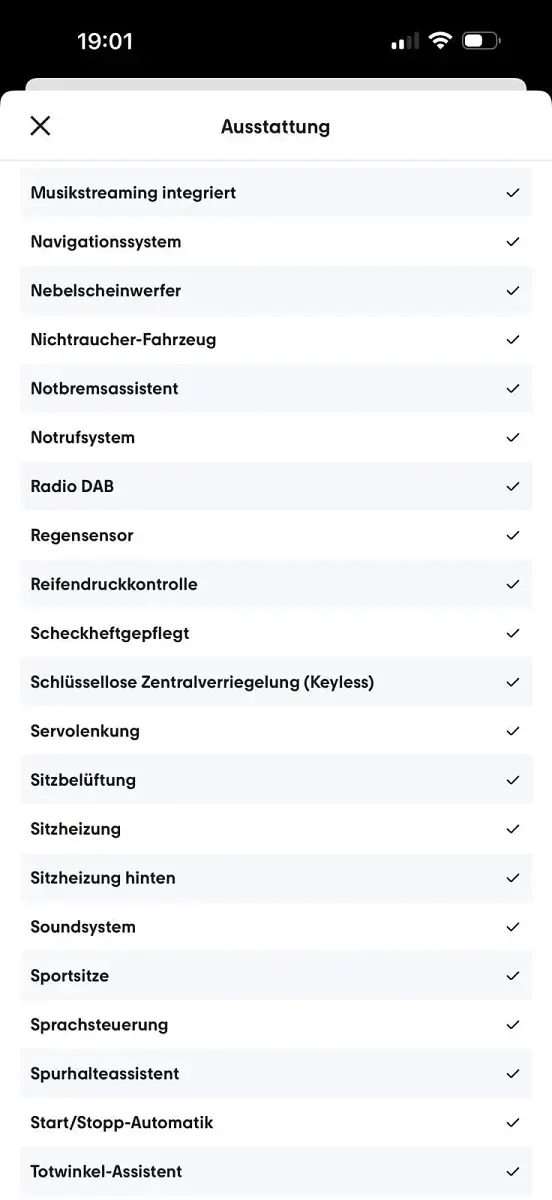Tap the Sitzheizung hinten entry
This screenshot has width=552, height=1200.
point(276,878)
